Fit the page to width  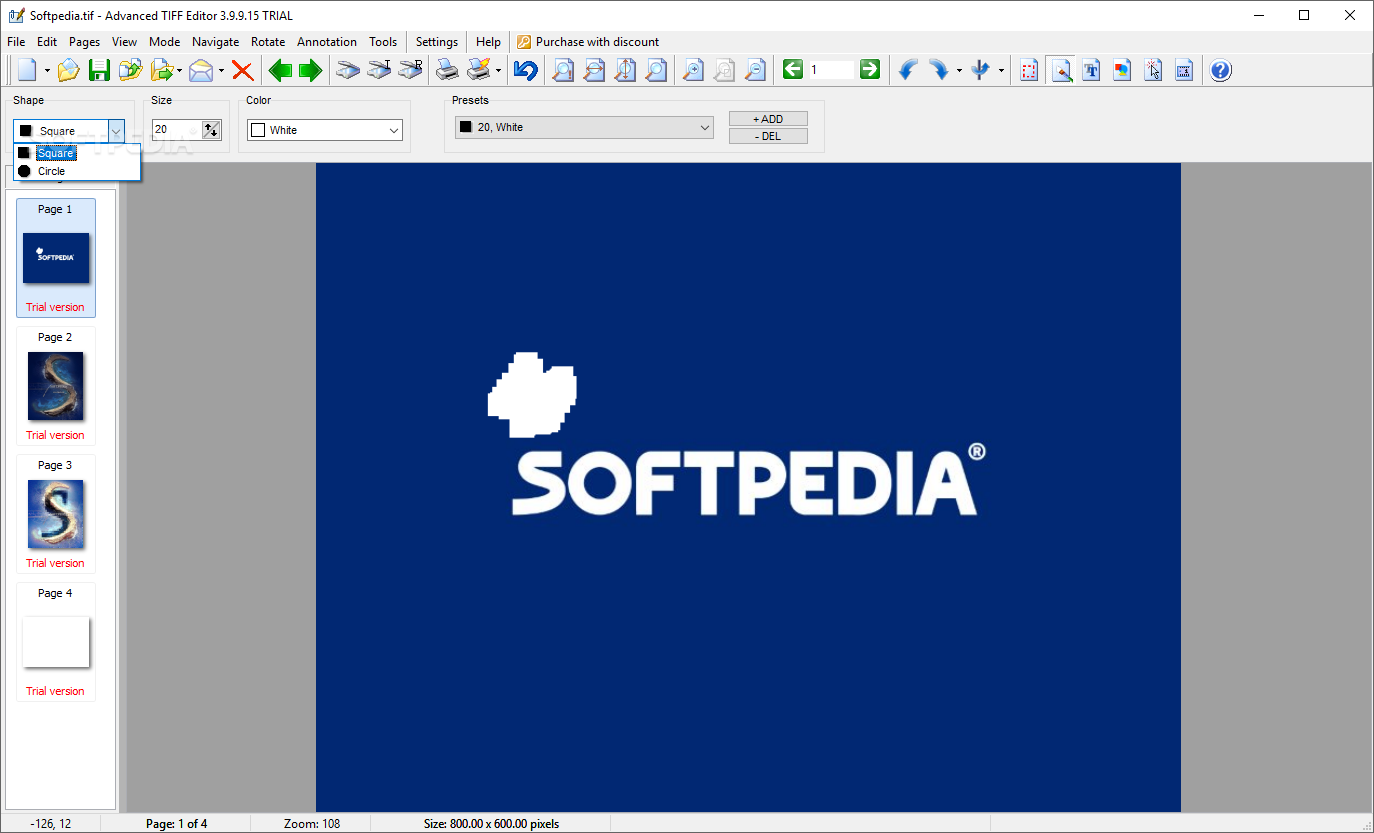click(595, 70)
